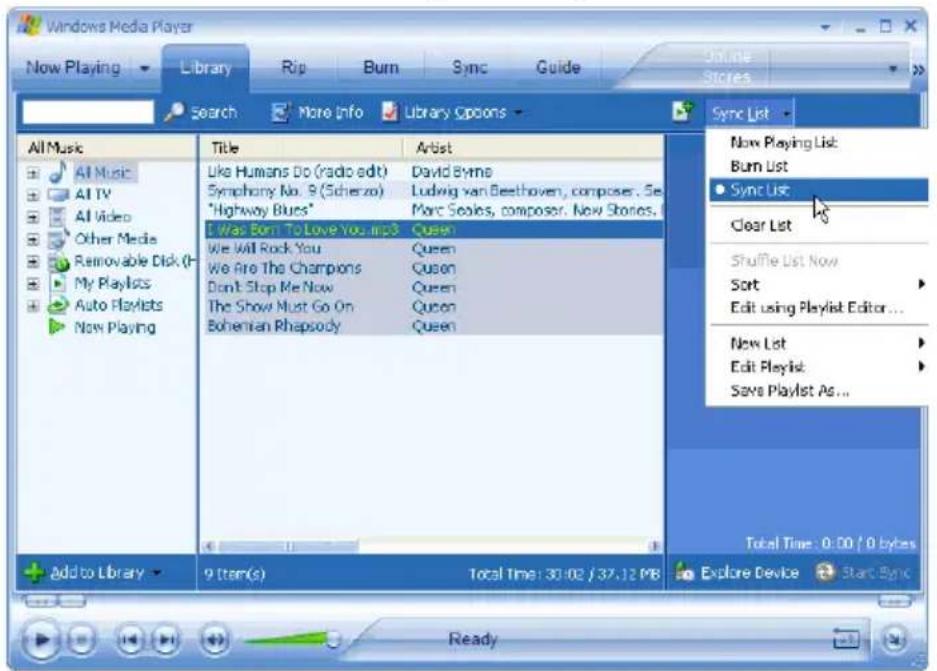Viewport: 937px width, 671px height.
Task: Open More Info icon
Action: tap(280, 112)
